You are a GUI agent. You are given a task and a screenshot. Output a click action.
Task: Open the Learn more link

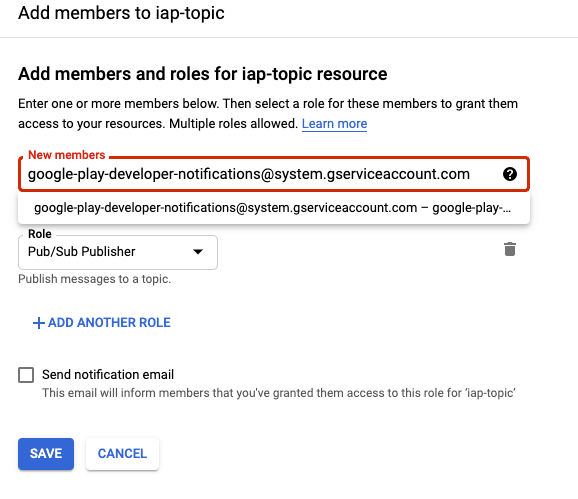[334, 123]
